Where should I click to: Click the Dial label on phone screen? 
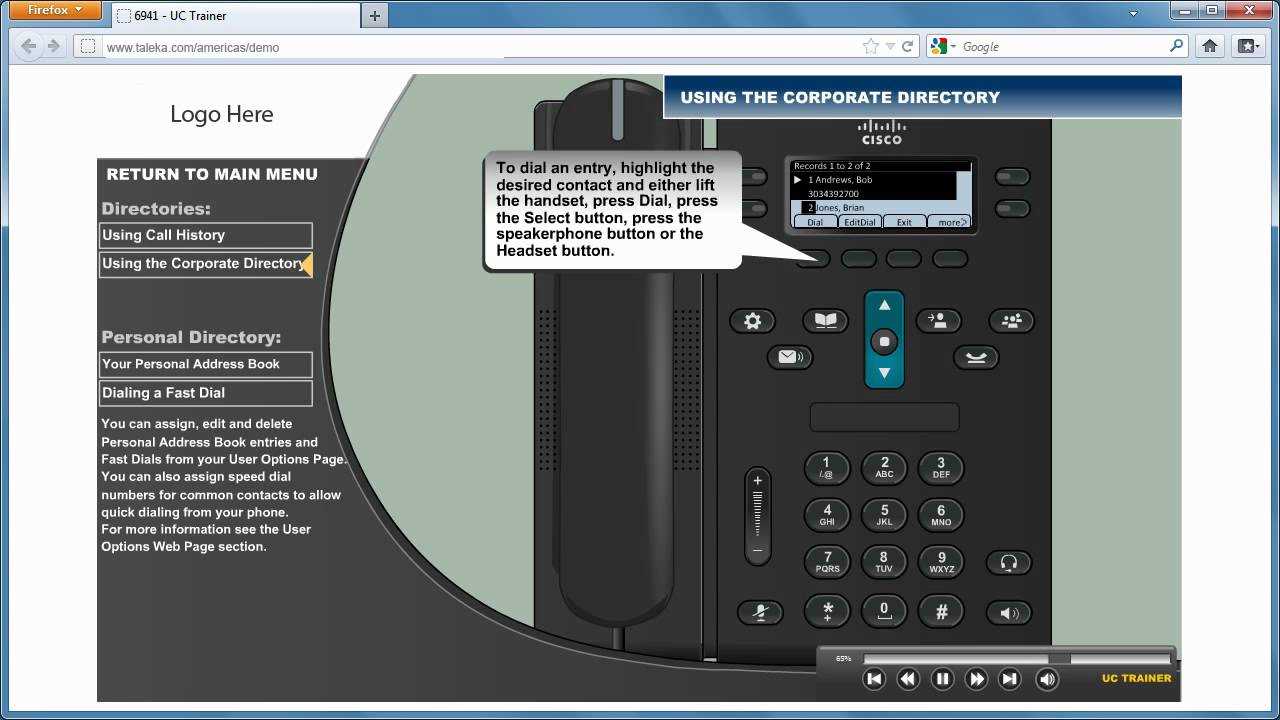pyautogui.click(x=814, y=222)
